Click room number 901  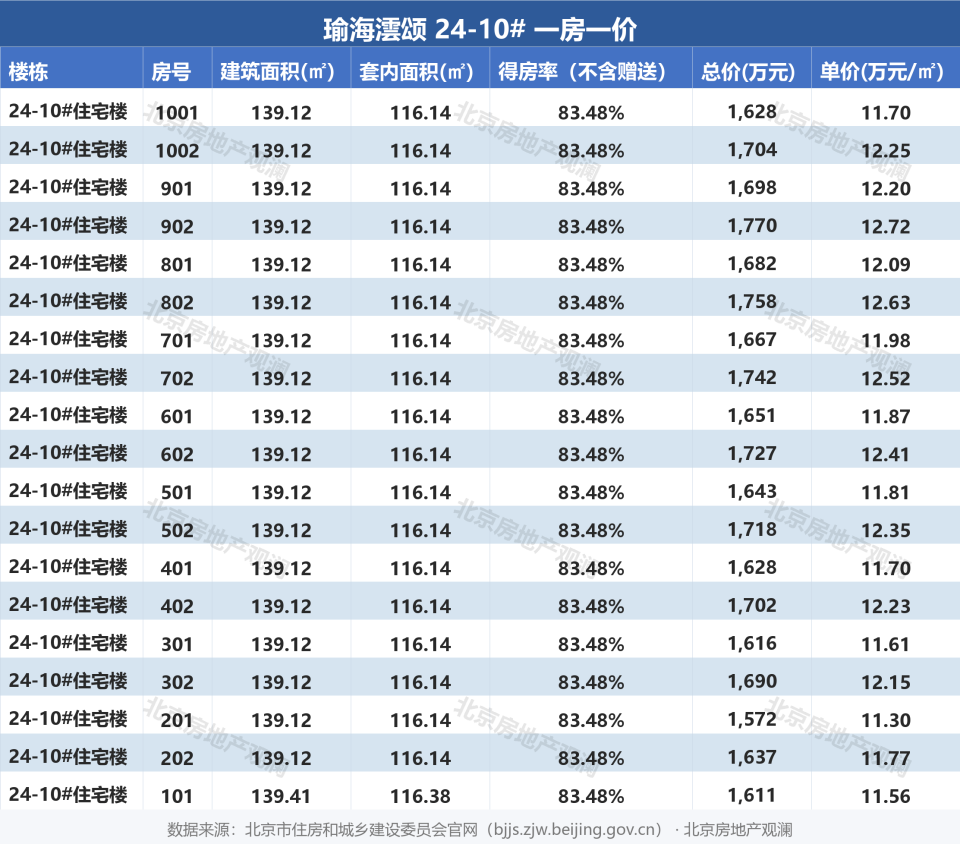(x=177, y=189)
